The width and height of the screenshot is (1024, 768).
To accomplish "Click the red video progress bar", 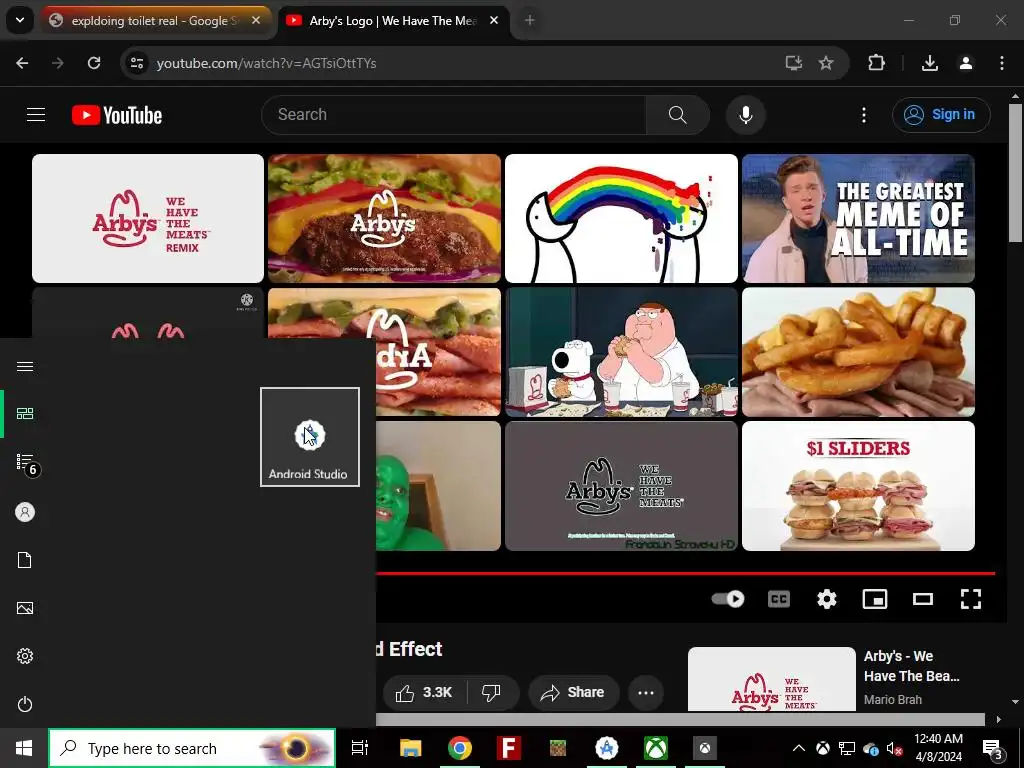I will click(685, 573).
